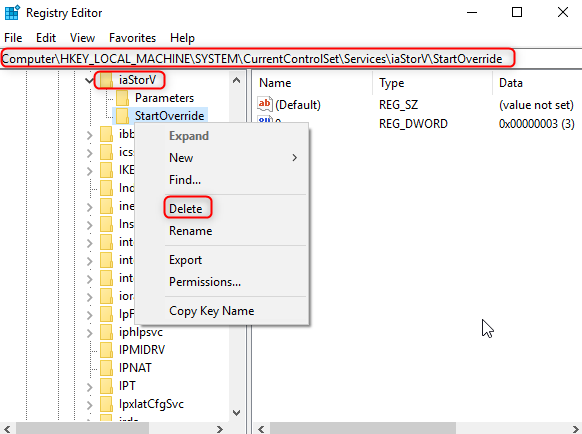Open the Favorites menu

tap(133, 38)
